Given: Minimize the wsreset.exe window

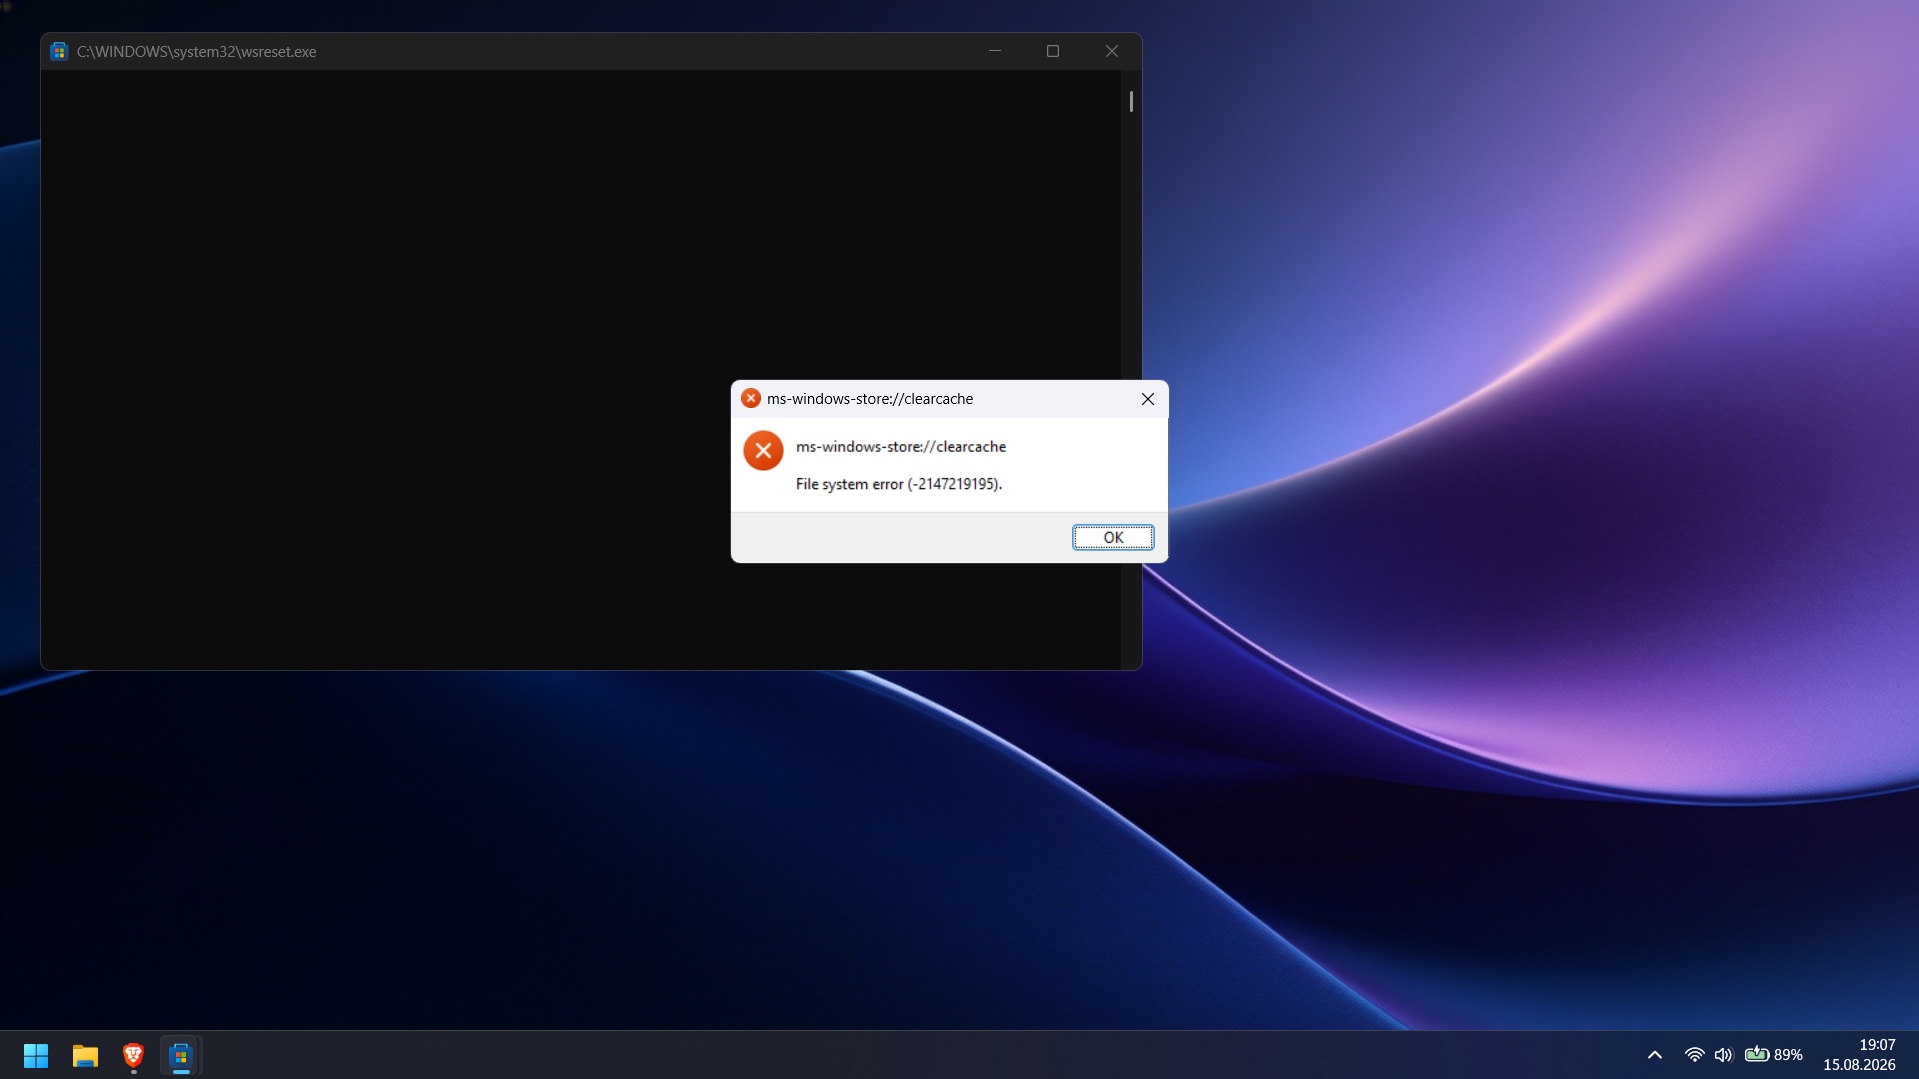Looking at the screenshot, I should click(x=995, y=51).
